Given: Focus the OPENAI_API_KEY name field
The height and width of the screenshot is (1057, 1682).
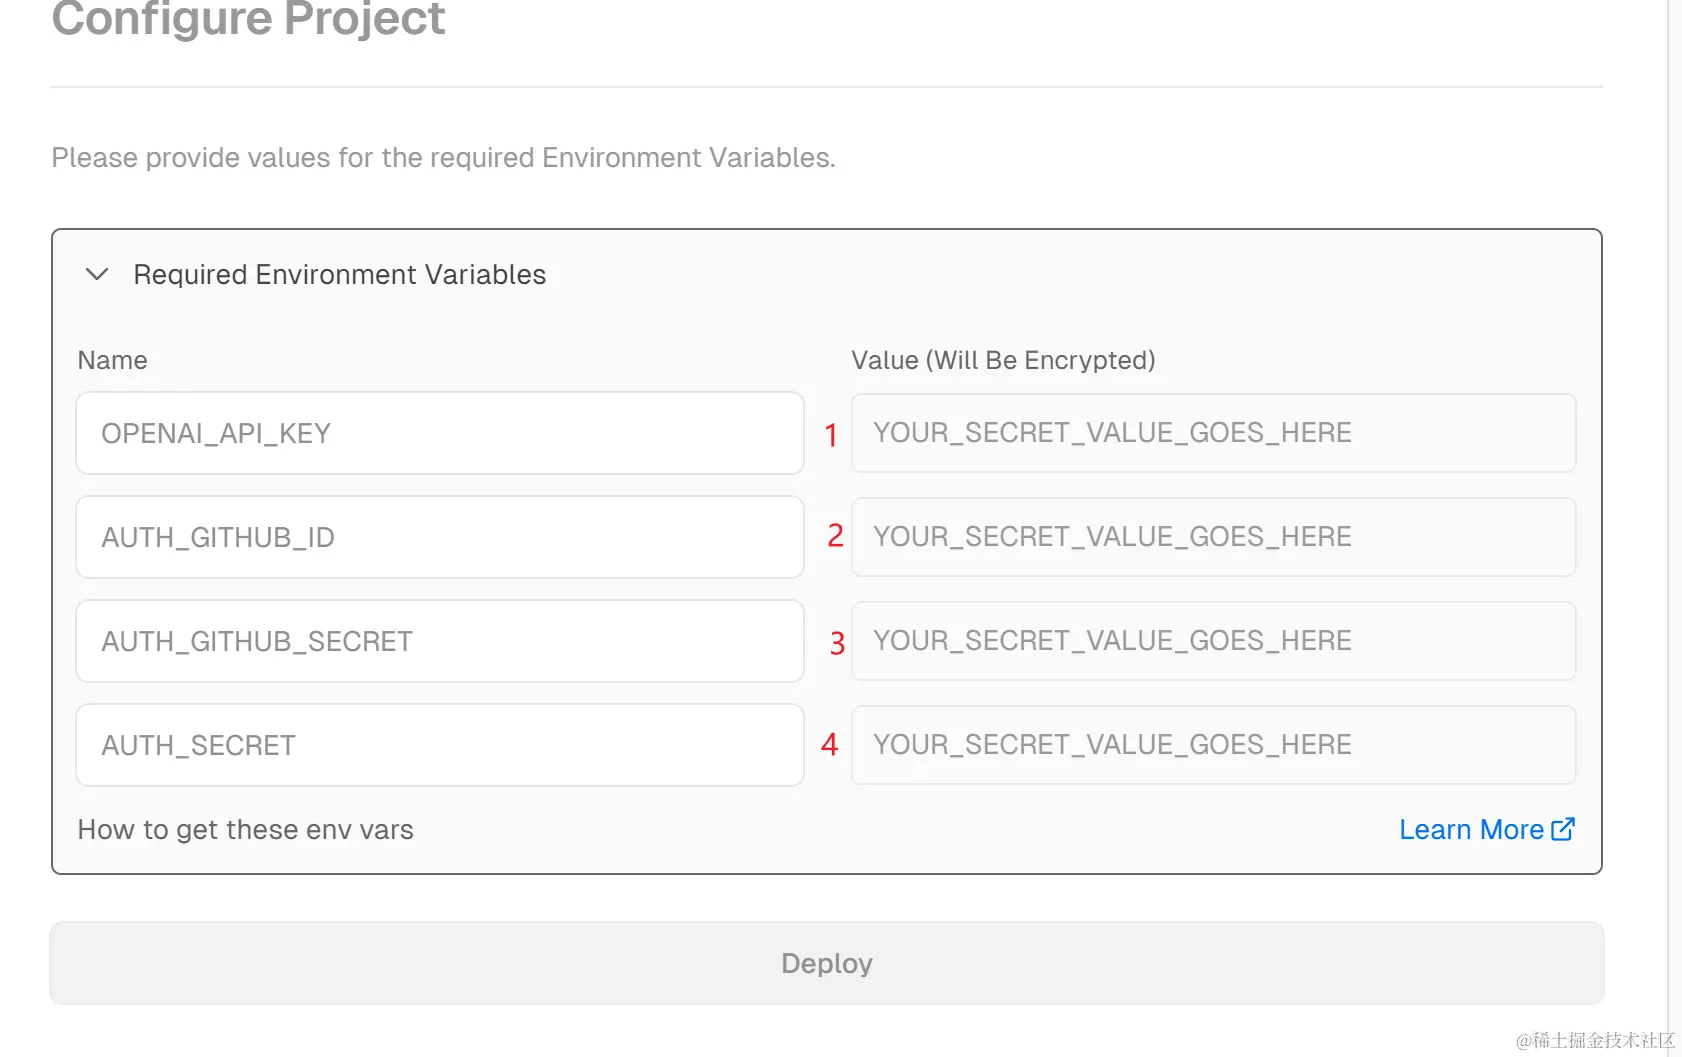Looking at the screenshot, I should (x=440, y=433).
